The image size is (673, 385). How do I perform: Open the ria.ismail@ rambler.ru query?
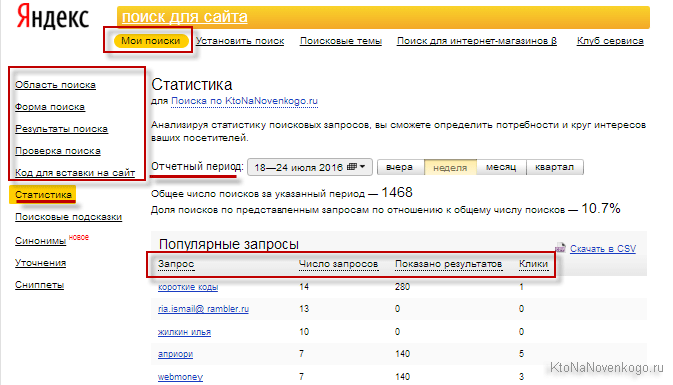pos(203,309)
